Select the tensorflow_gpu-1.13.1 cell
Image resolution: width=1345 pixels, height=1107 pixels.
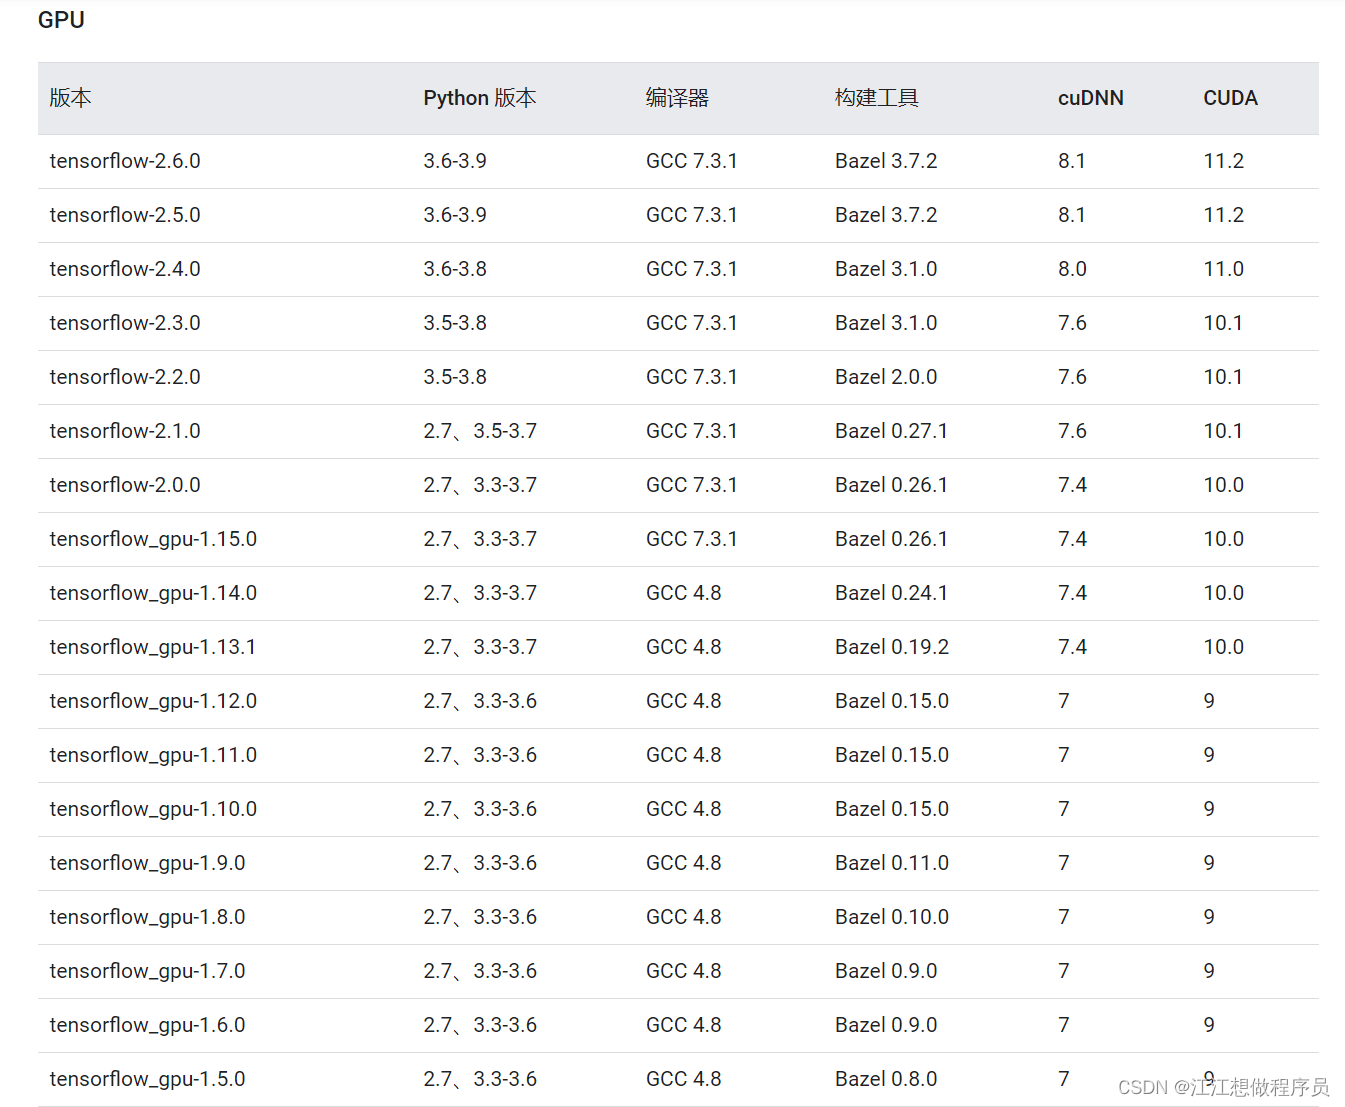153,647
